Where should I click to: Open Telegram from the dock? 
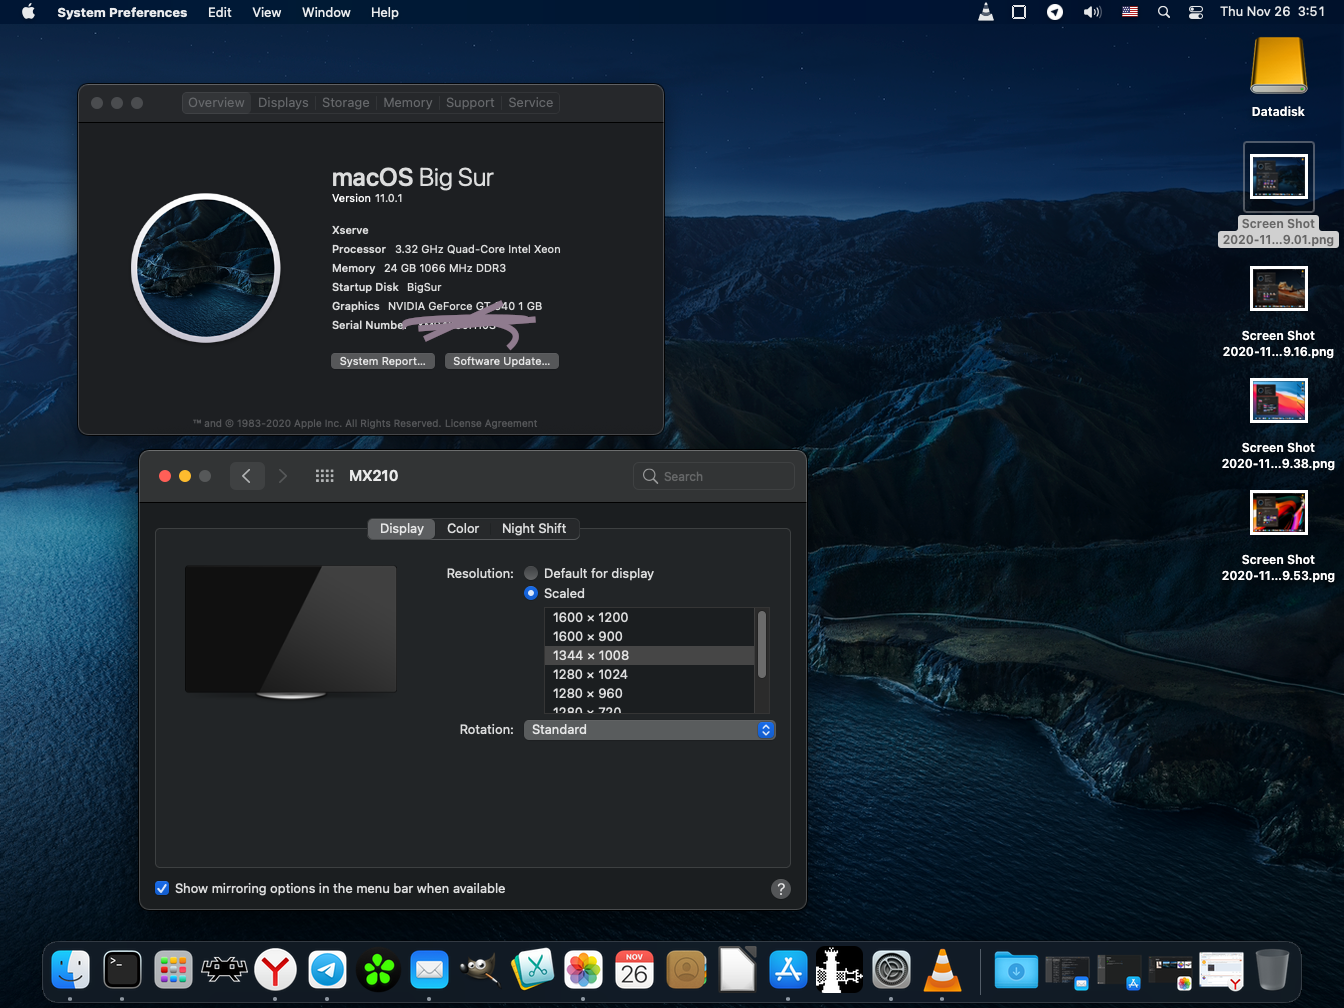click(x=327, y=970)
